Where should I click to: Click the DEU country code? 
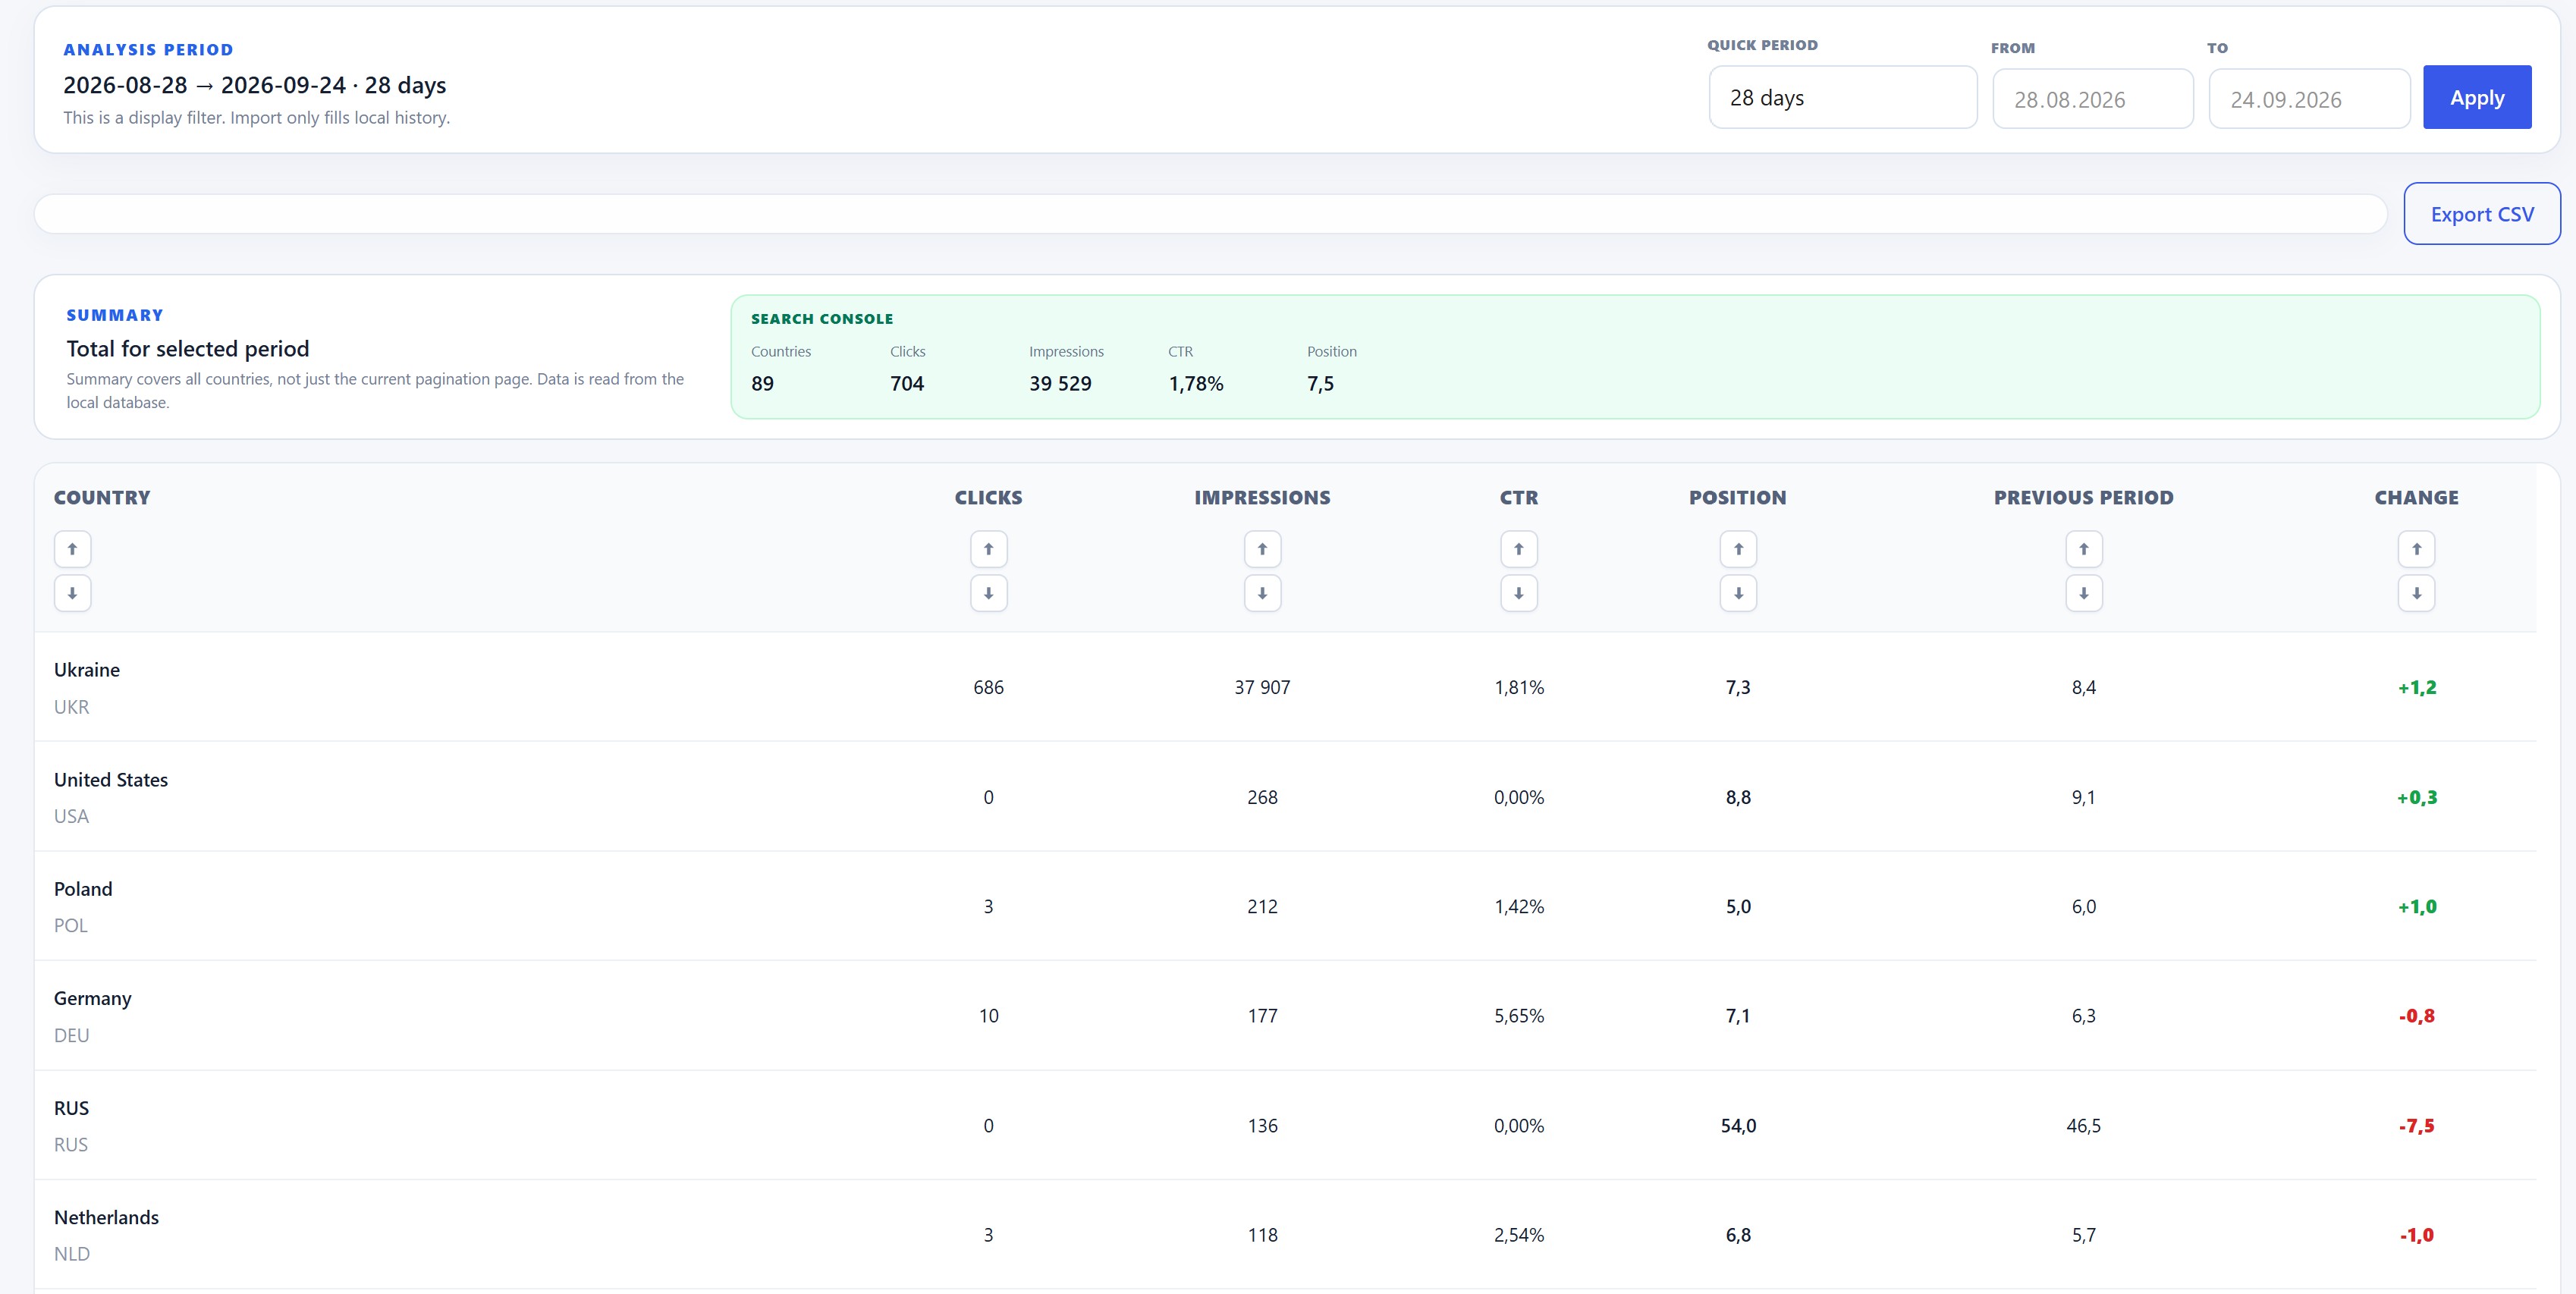71,1035
